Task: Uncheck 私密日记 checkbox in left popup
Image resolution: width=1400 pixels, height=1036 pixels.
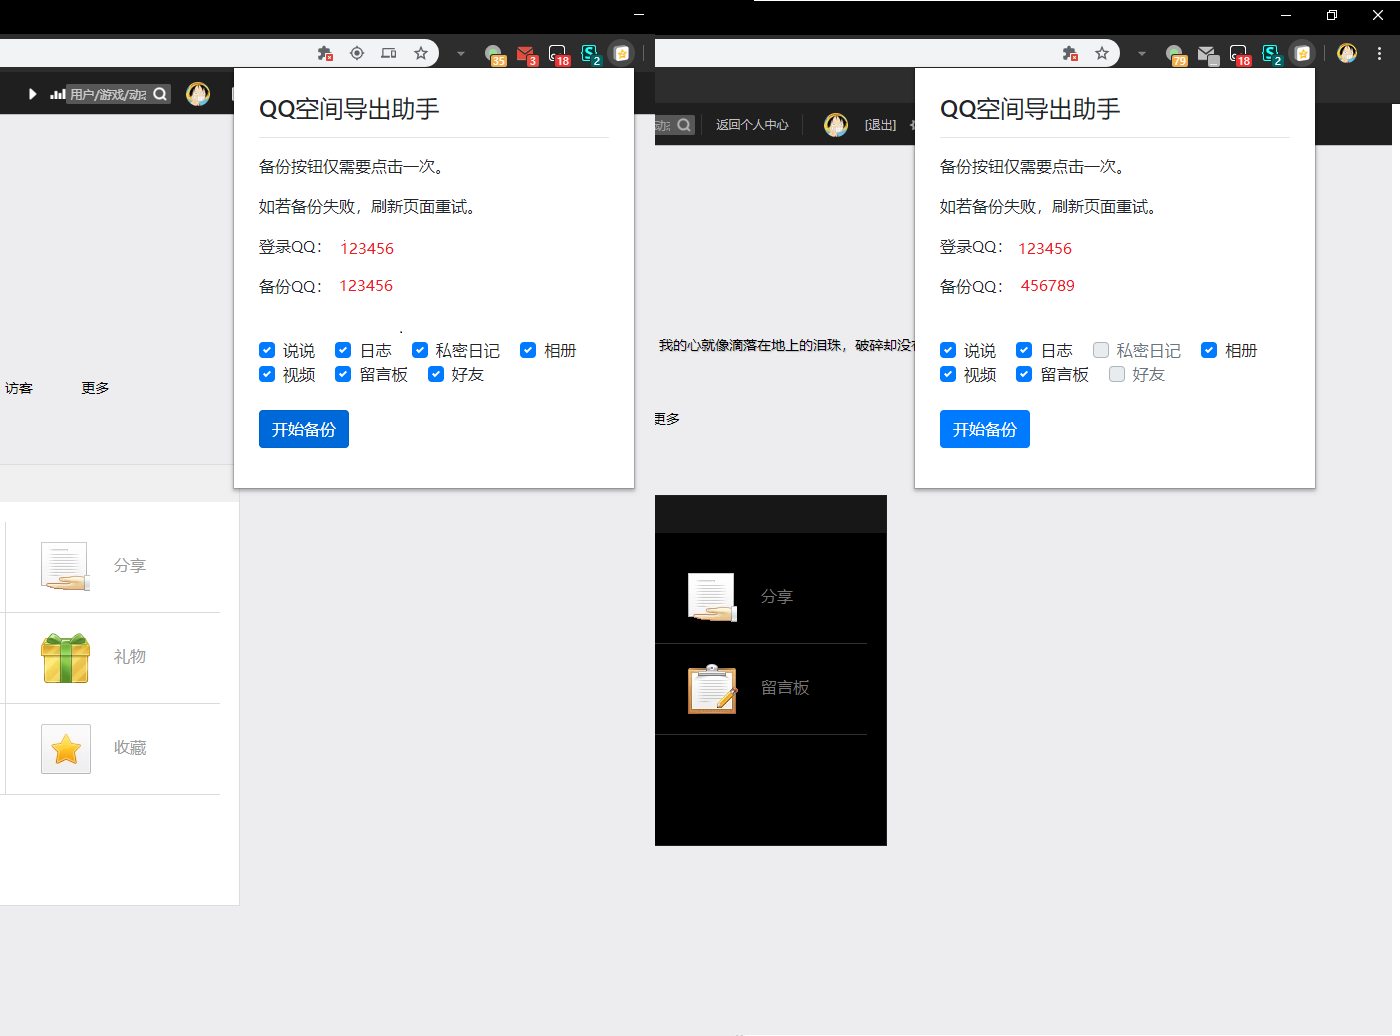Action: pyautogui.click(x=420, y=350)
